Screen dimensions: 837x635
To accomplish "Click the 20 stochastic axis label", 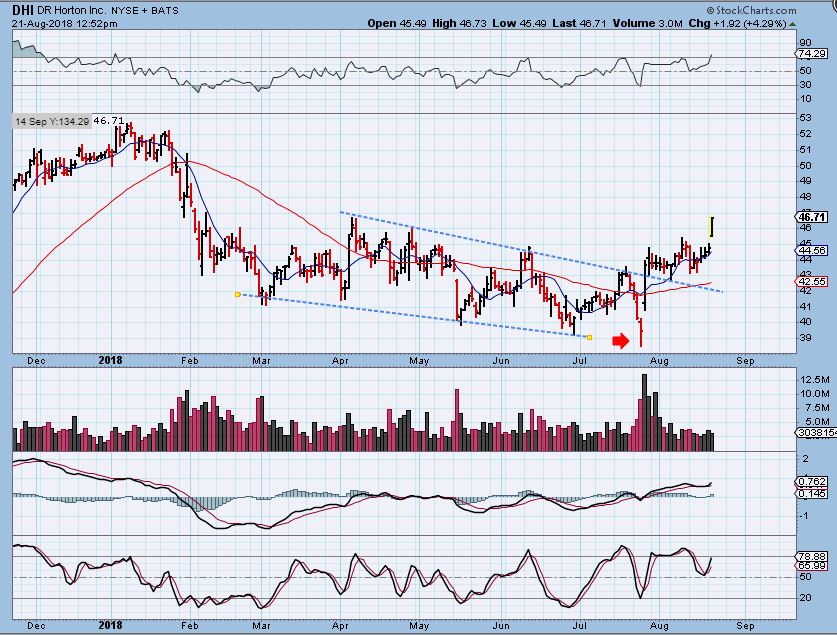I will (x=806, y=598).
